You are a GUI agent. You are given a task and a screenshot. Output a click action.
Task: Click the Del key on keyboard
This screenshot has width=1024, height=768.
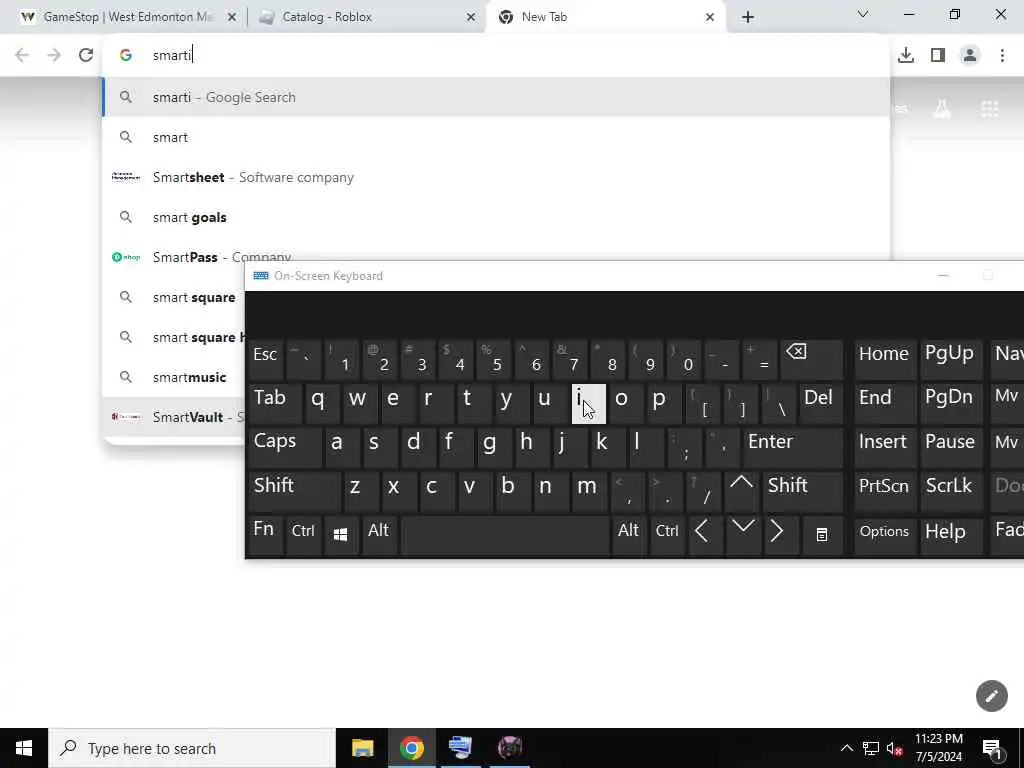point(821,404)
